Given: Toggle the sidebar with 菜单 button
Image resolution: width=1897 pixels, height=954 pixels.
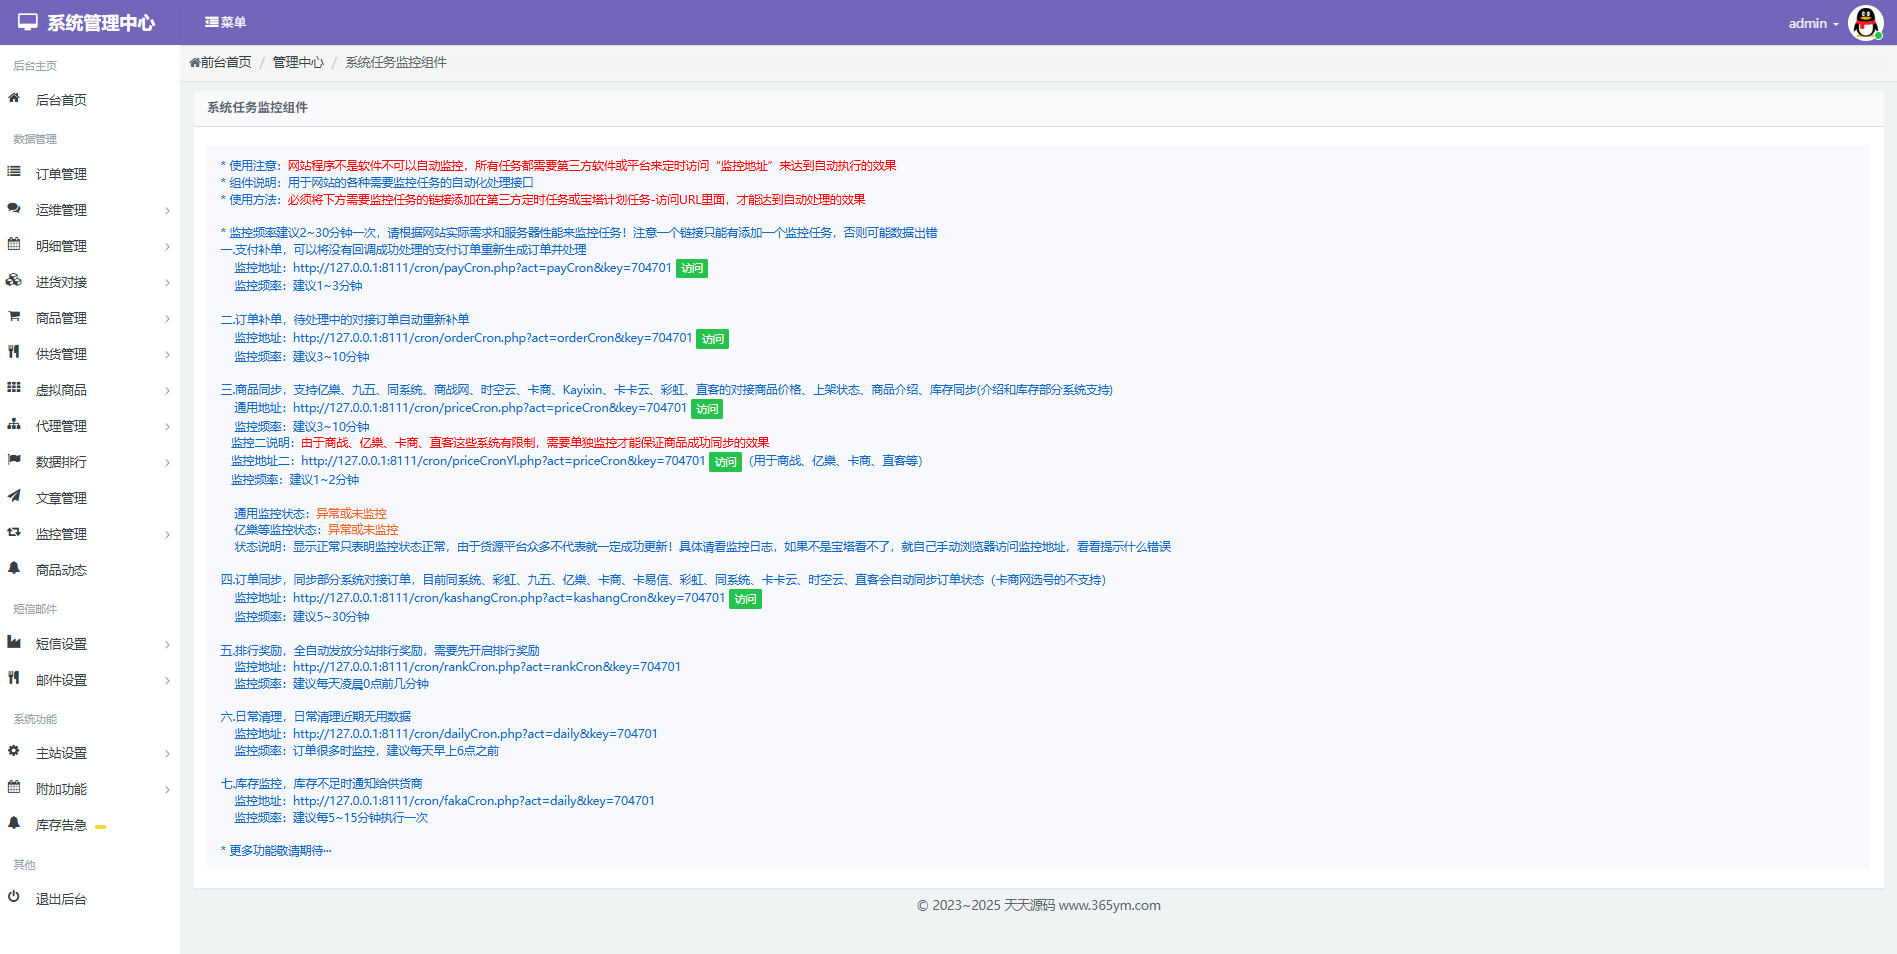Looking at the screenshot, I should pyautogui.click(x=225, y=22).
